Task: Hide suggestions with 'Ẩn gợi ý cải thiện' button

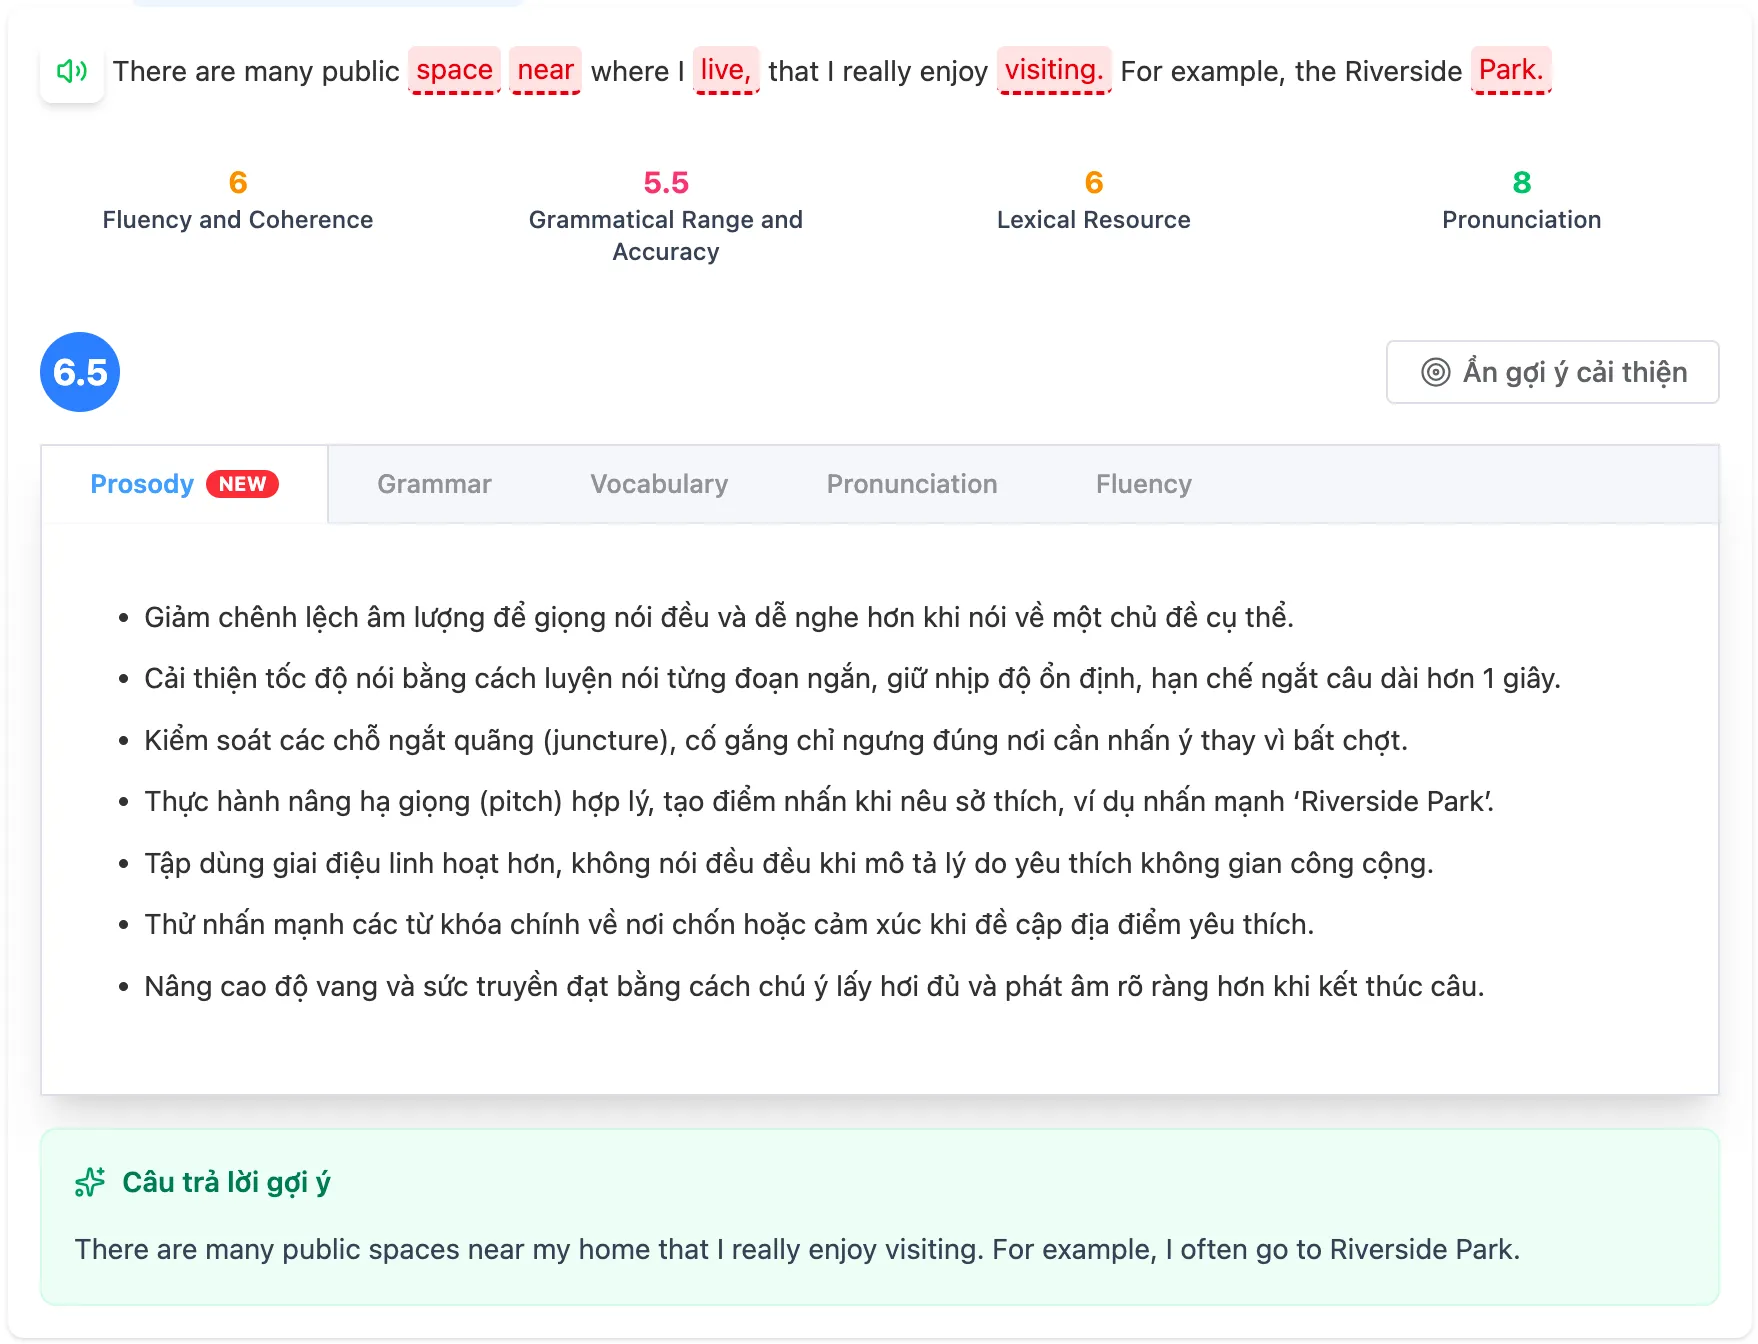Action: 1552,372
